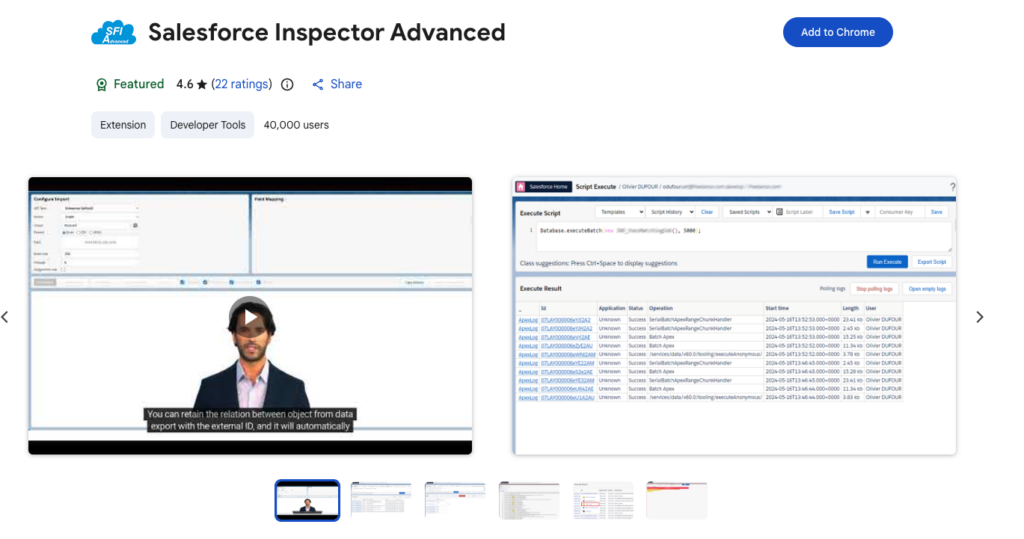
Task: Click the Script Execute screenshot image
Action: (735, 316)
